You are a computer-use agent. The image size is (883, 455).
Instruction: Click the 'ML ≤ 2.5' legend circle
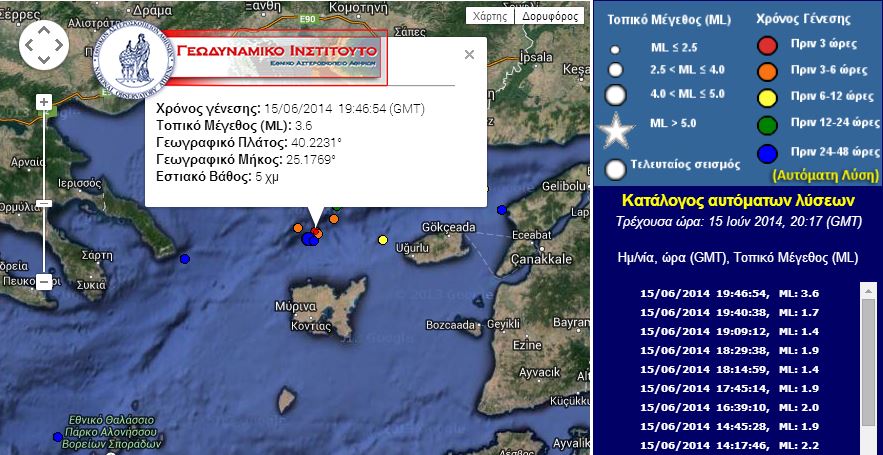pos(615,50)
